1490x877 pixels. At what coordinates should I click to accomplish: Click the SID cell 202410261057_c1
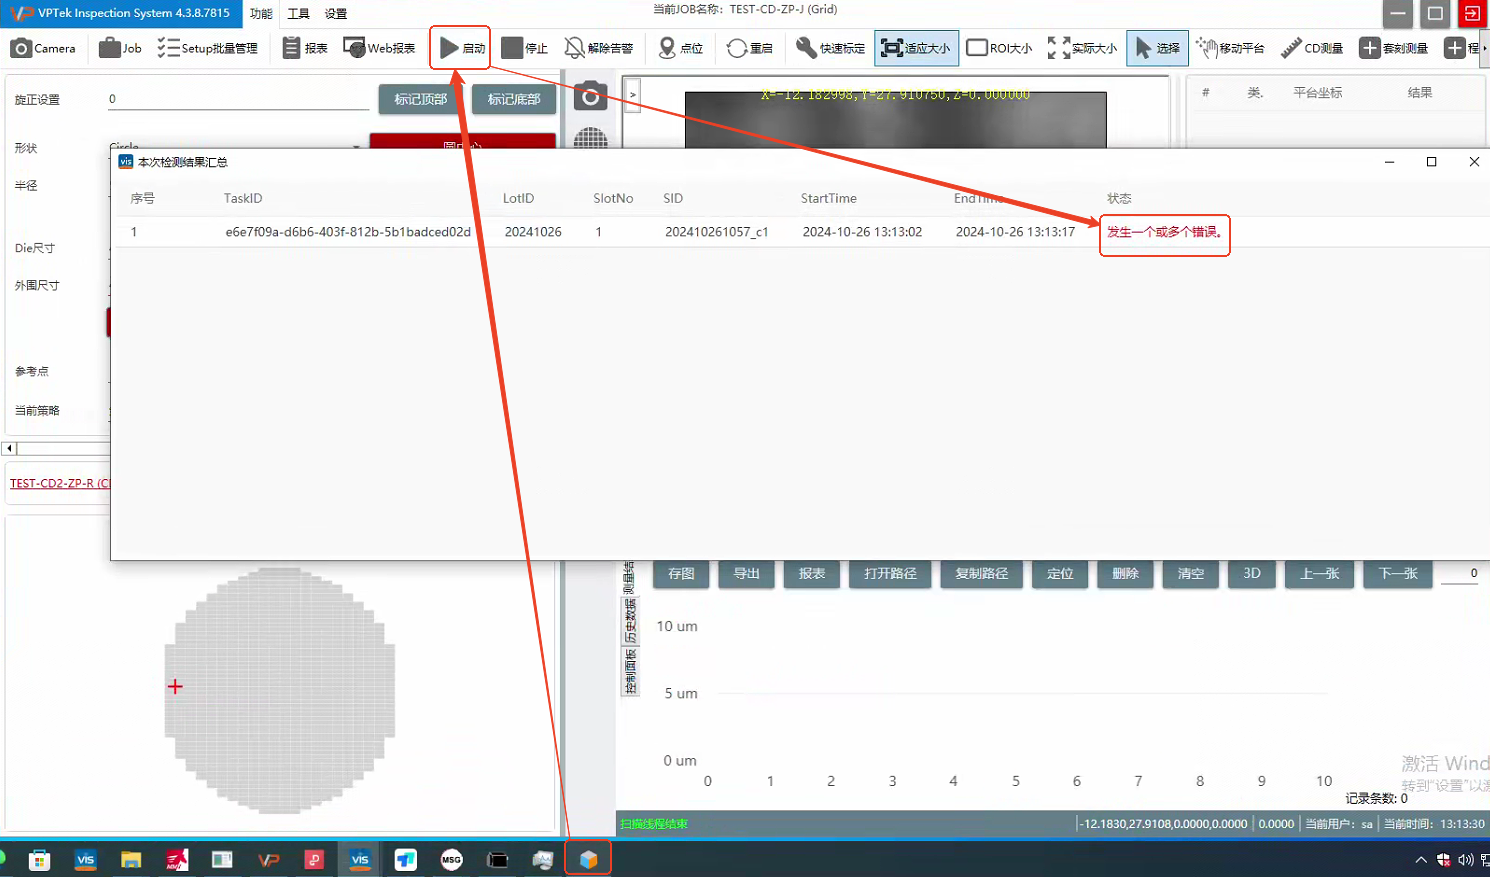[x=716, y=232]
